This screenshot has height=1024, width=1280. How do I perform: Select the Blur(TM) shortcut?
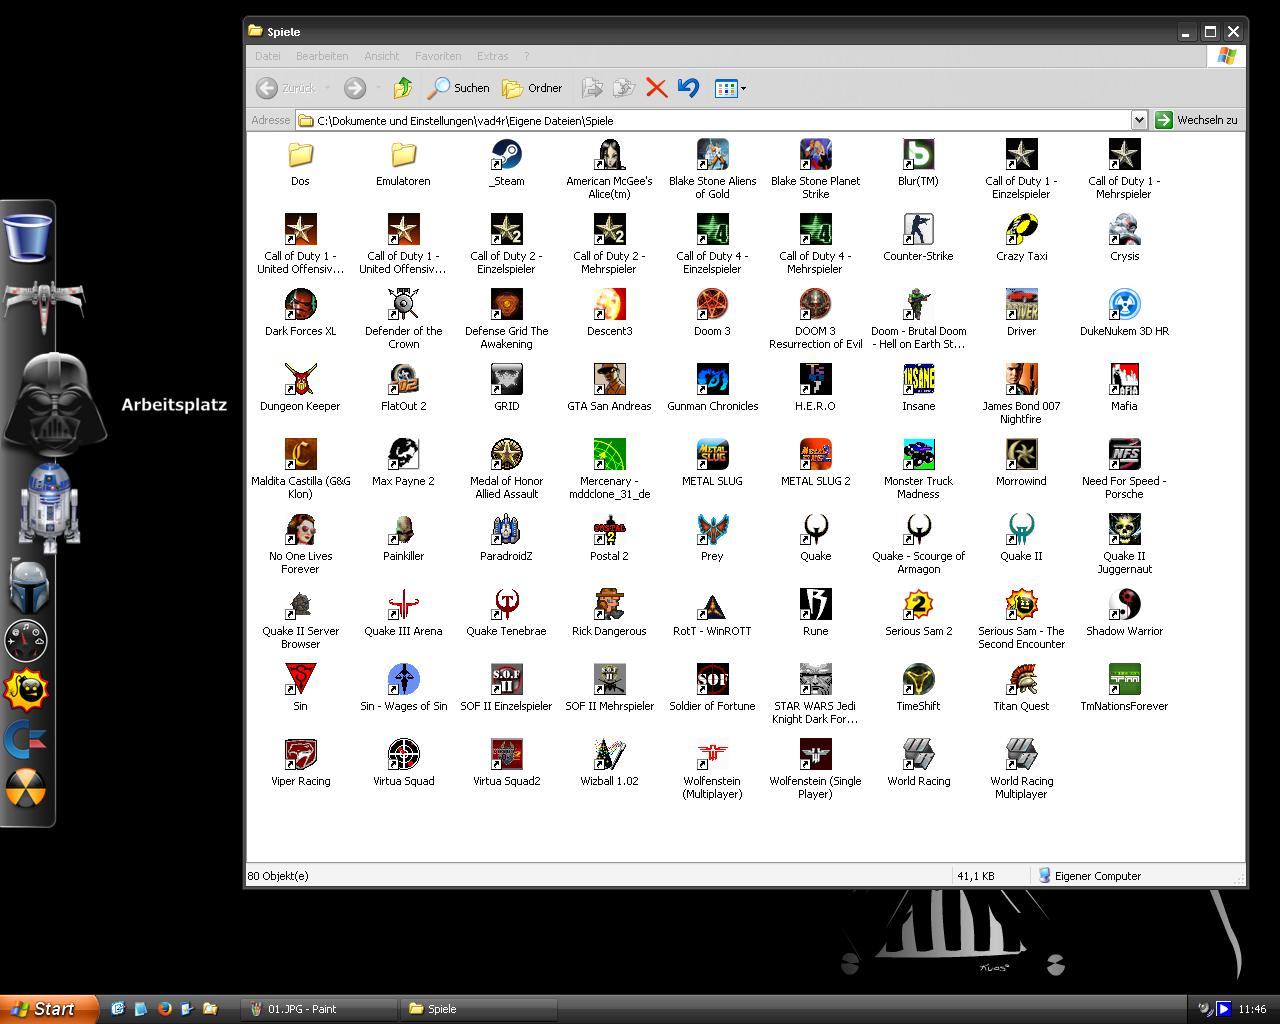coord(918,155)
